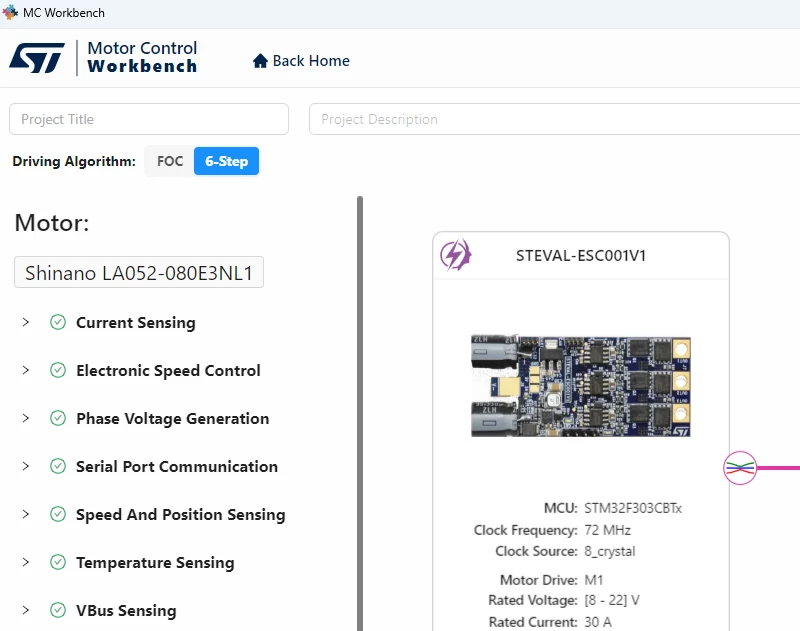Viewport: 800px width, 631px height.
Task: Click the Project Description field
Action: coord(555,119)
